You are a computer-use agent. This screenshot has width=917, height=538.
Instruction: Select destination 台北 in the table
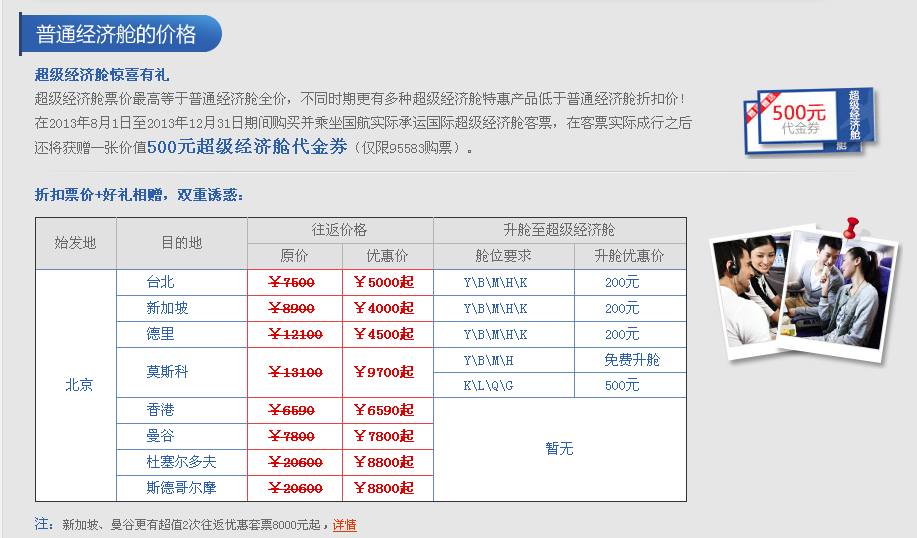160,282
